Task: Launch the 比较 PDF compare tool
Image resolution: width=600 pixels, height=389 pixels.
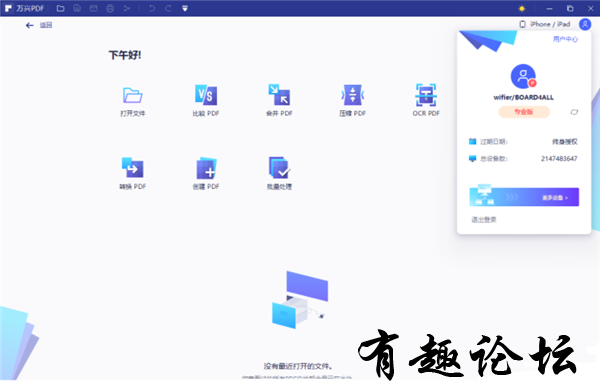Action: click(206, 101)
